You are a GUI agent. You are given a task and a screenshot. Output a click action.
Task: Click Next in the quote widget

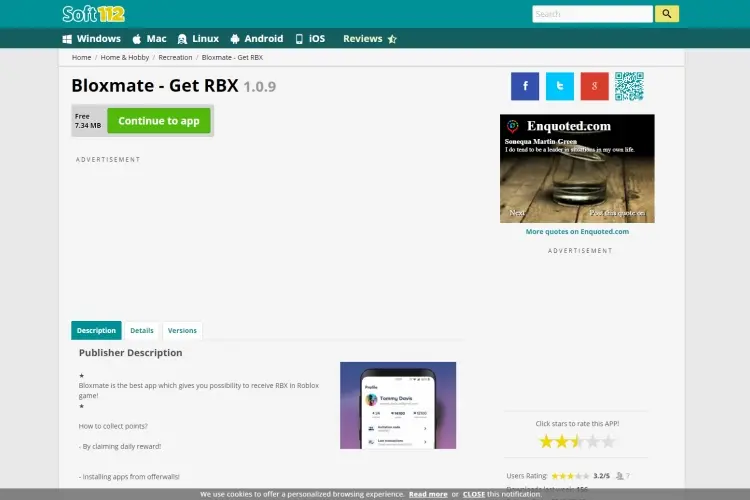pos(517,213)
